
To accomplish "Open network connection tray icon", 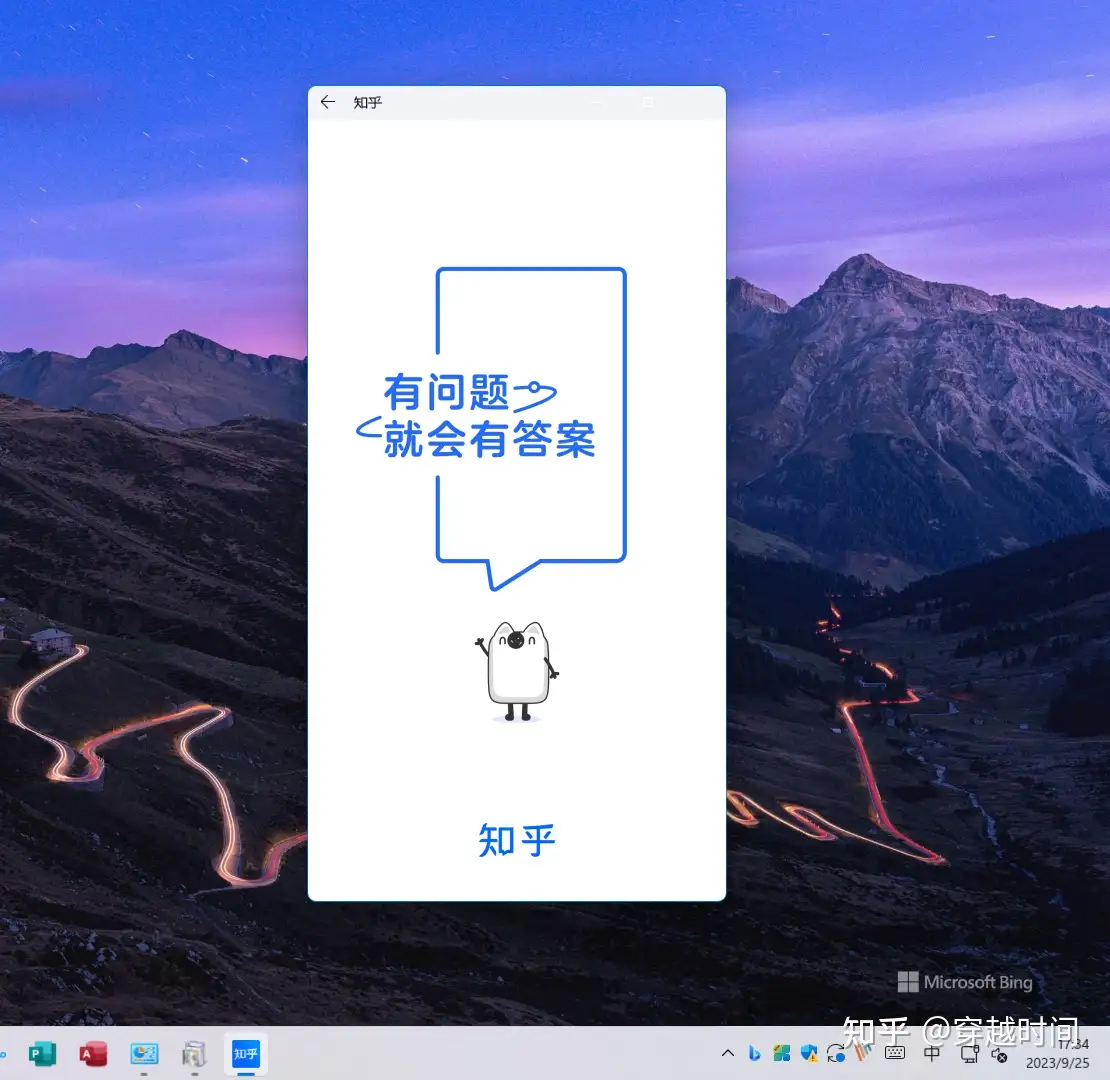I will (969, 1055).
